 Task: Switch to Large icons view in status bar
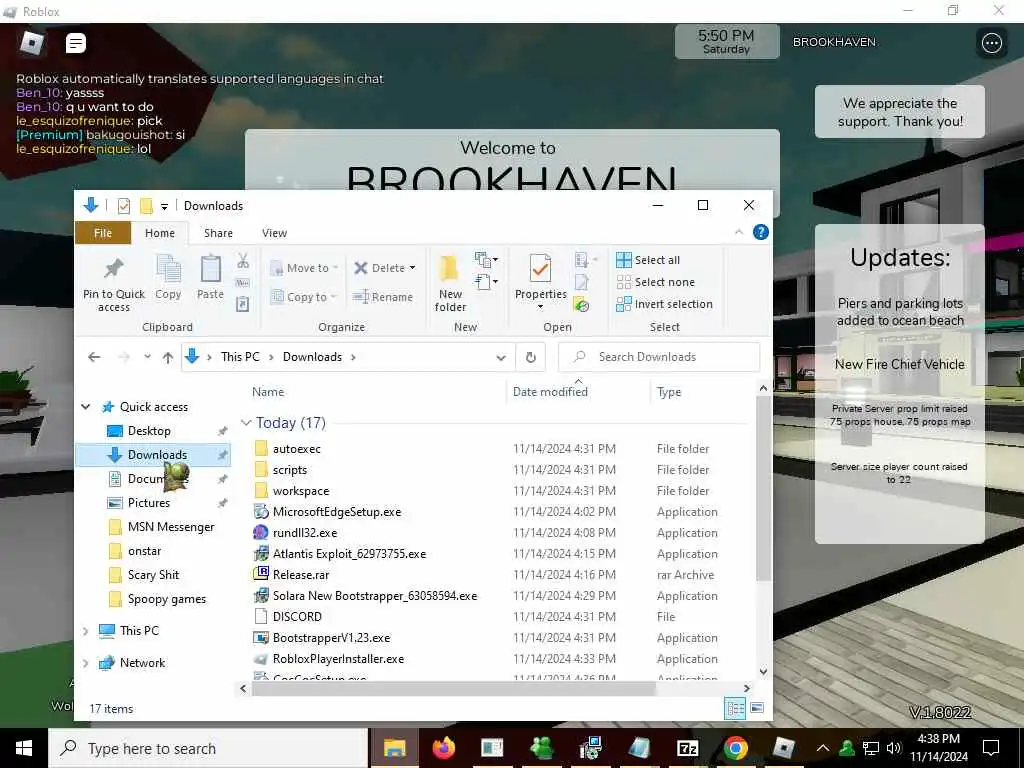757,709
